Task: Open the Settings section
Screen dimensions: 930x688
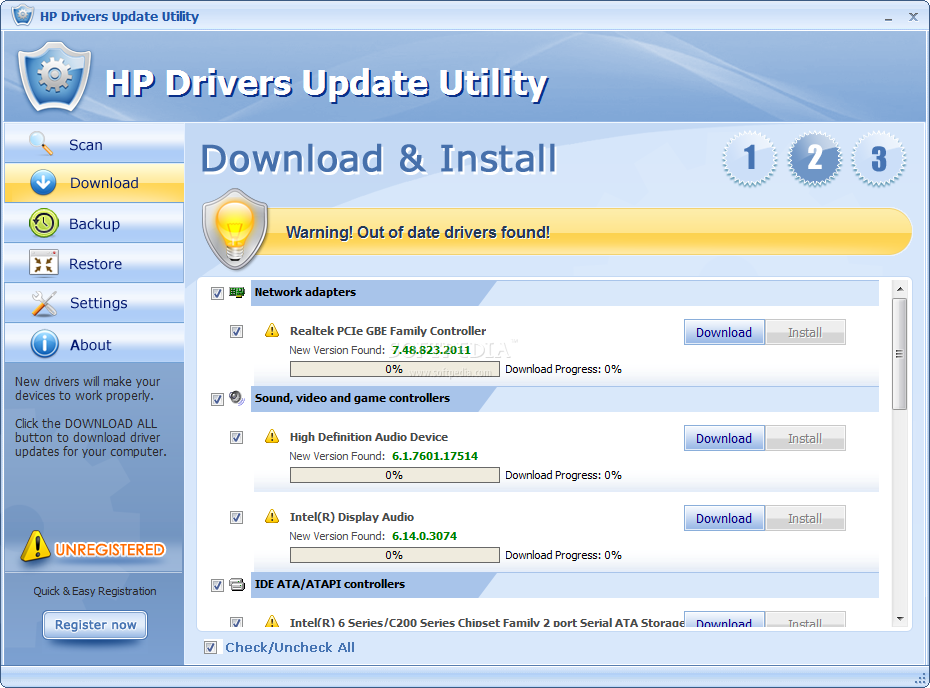Action: point(94,303)
